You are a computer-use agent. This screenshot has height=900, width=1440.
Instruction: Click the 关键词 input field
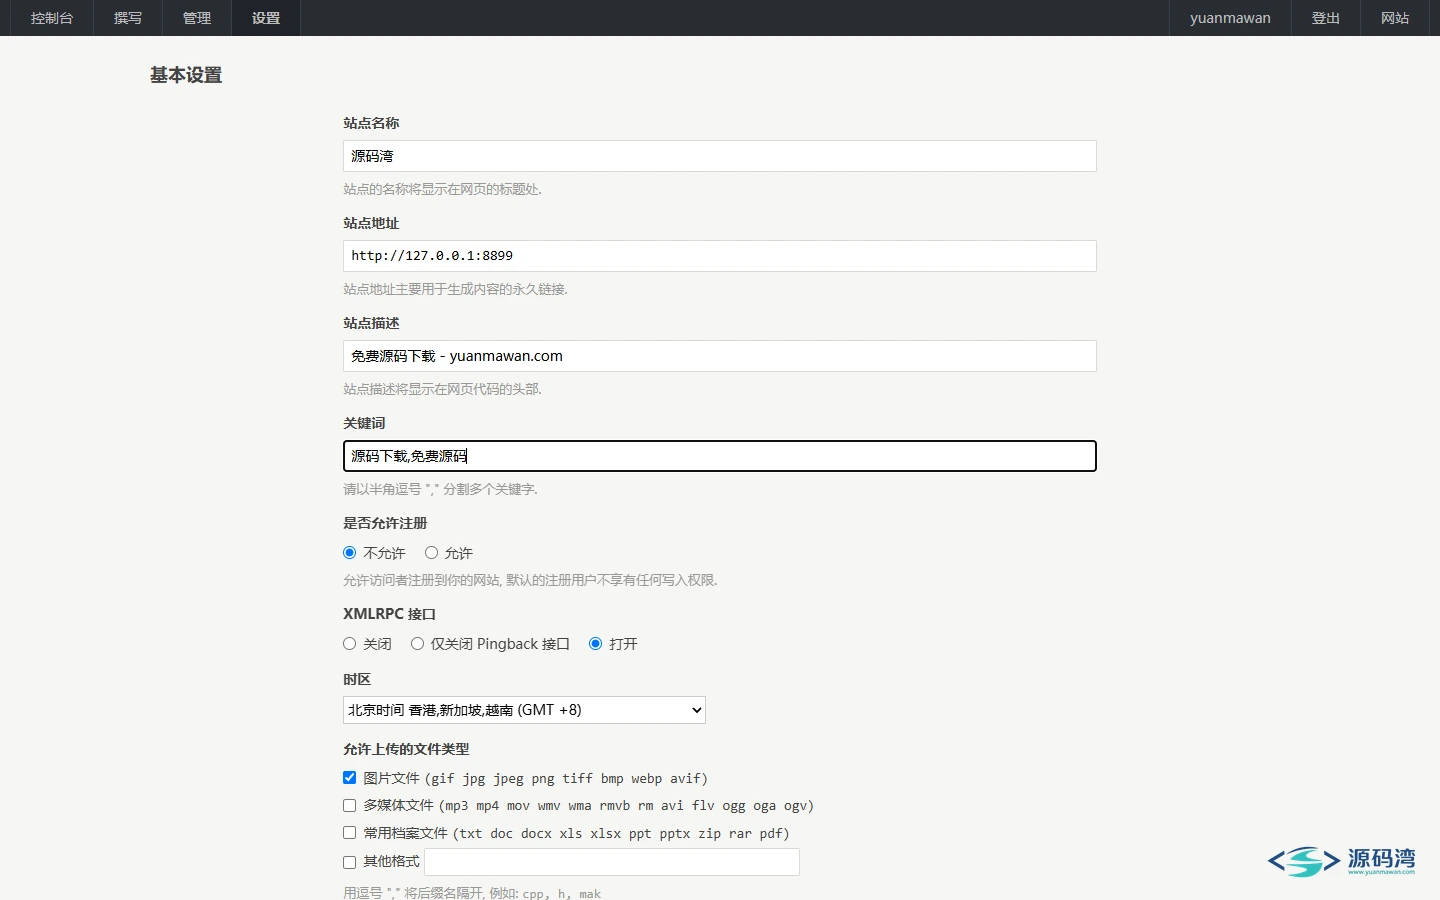(720, 456)
